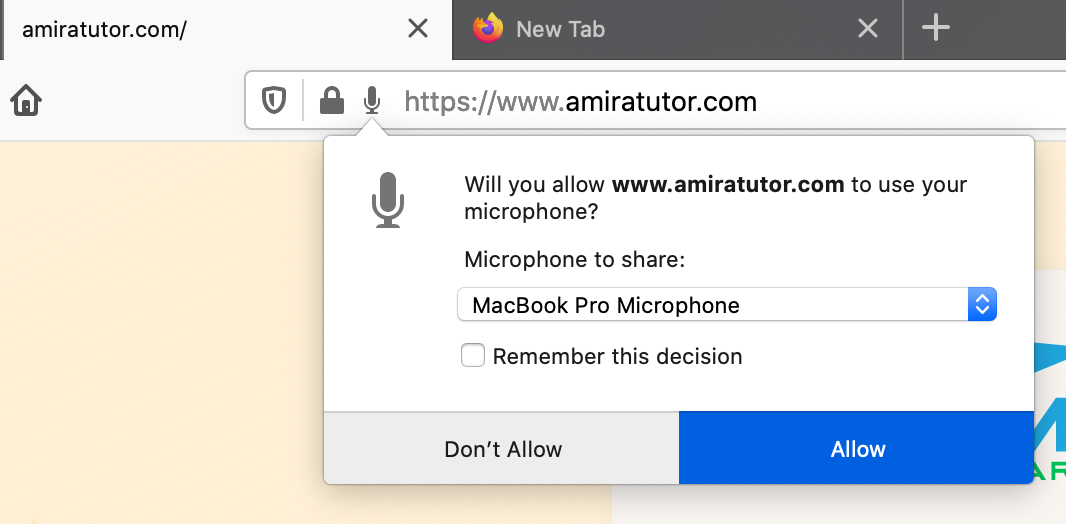1066x524 pixels.
Task: Click the Don't Allow button
Action: click(x=502, y=448)
